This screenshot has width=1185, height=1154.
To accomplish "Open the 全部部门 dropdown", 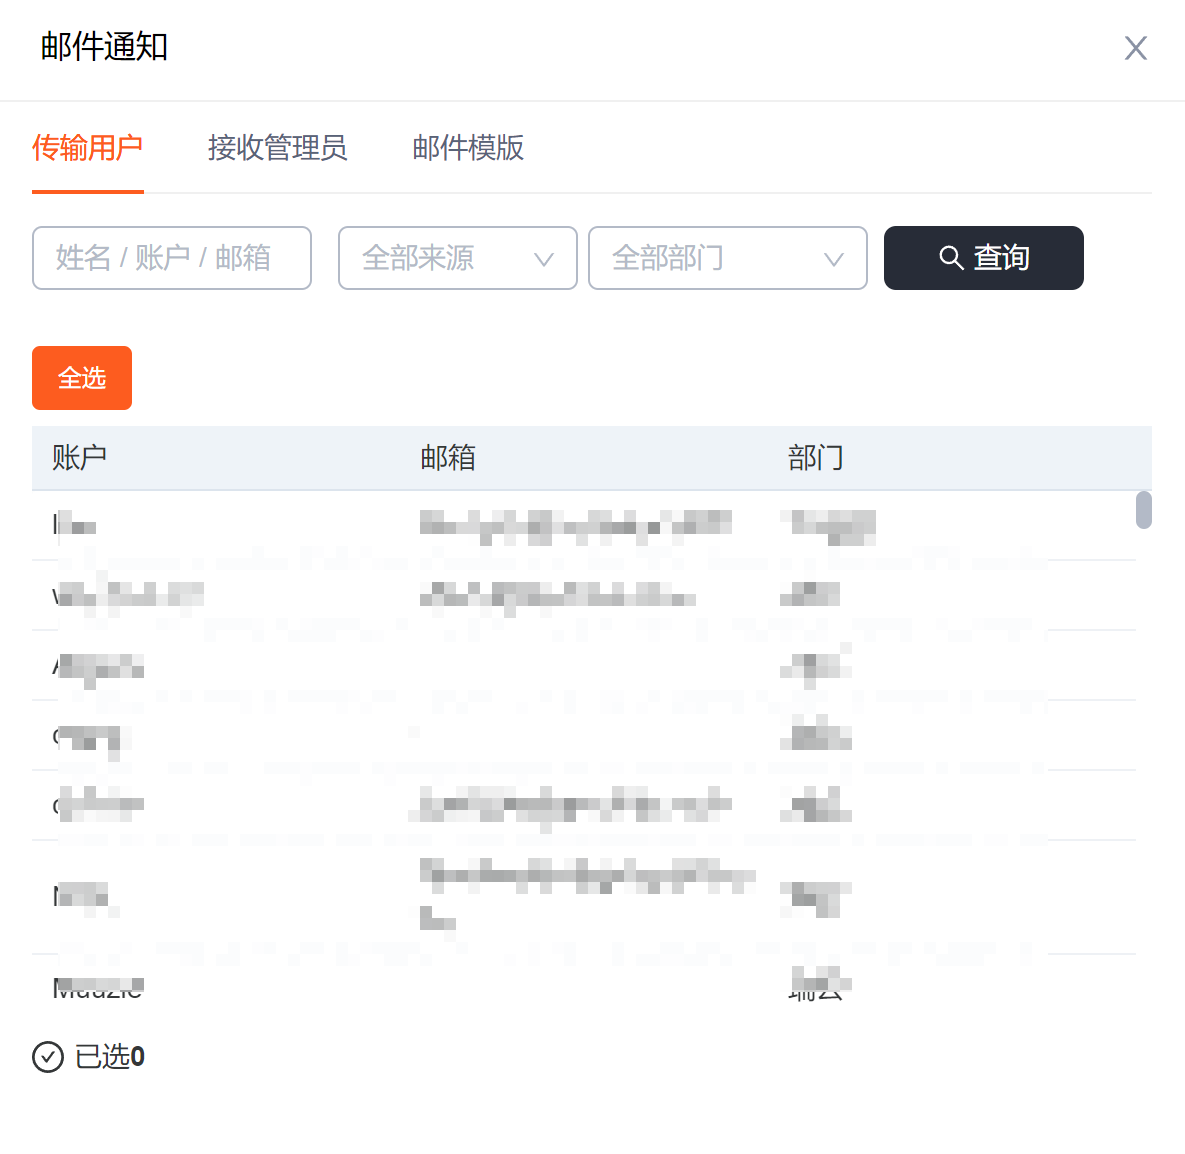I will 727,258.
